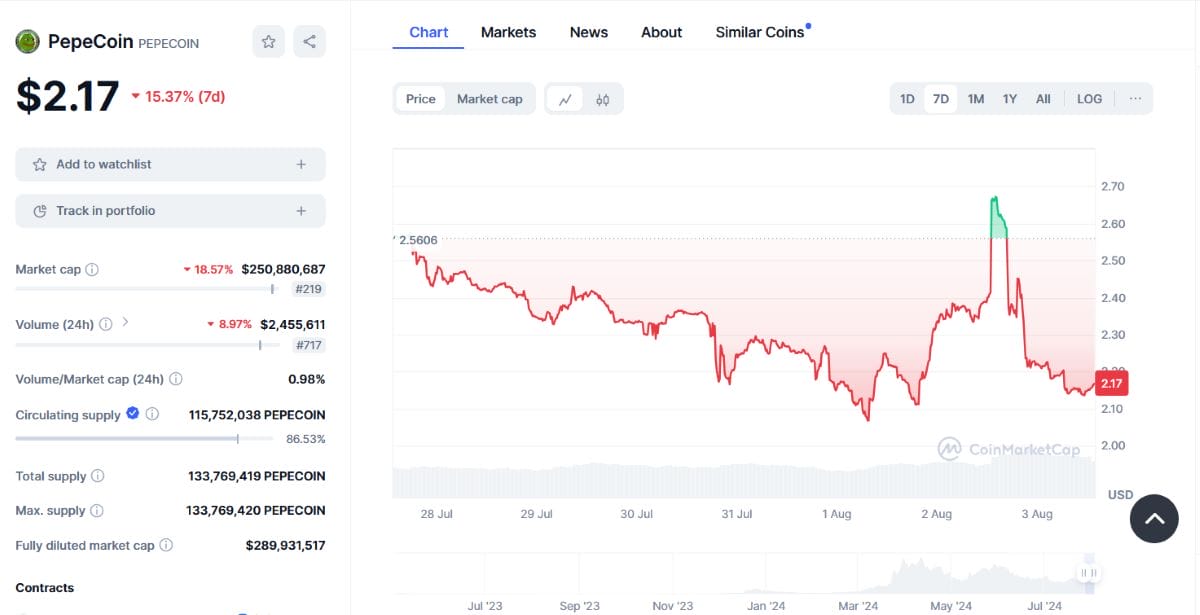
Task: Click the $250,880,687 market cap value
Action: coord(283,269)
